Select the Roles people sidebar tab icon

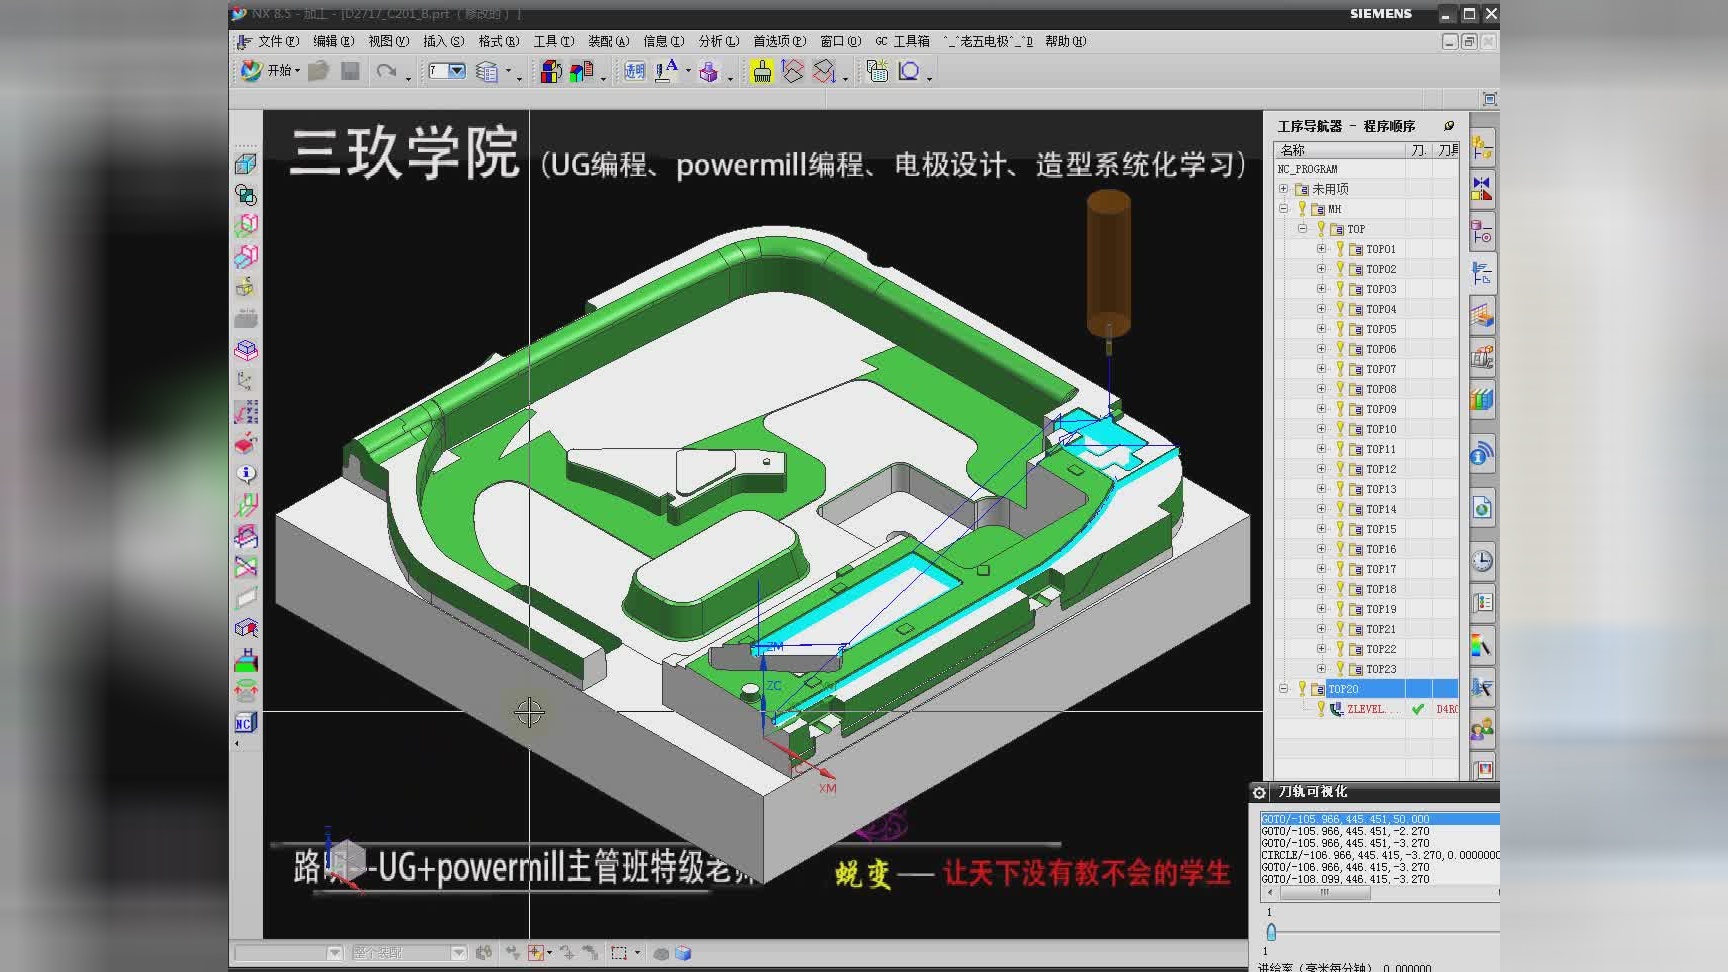[1482, 729]
